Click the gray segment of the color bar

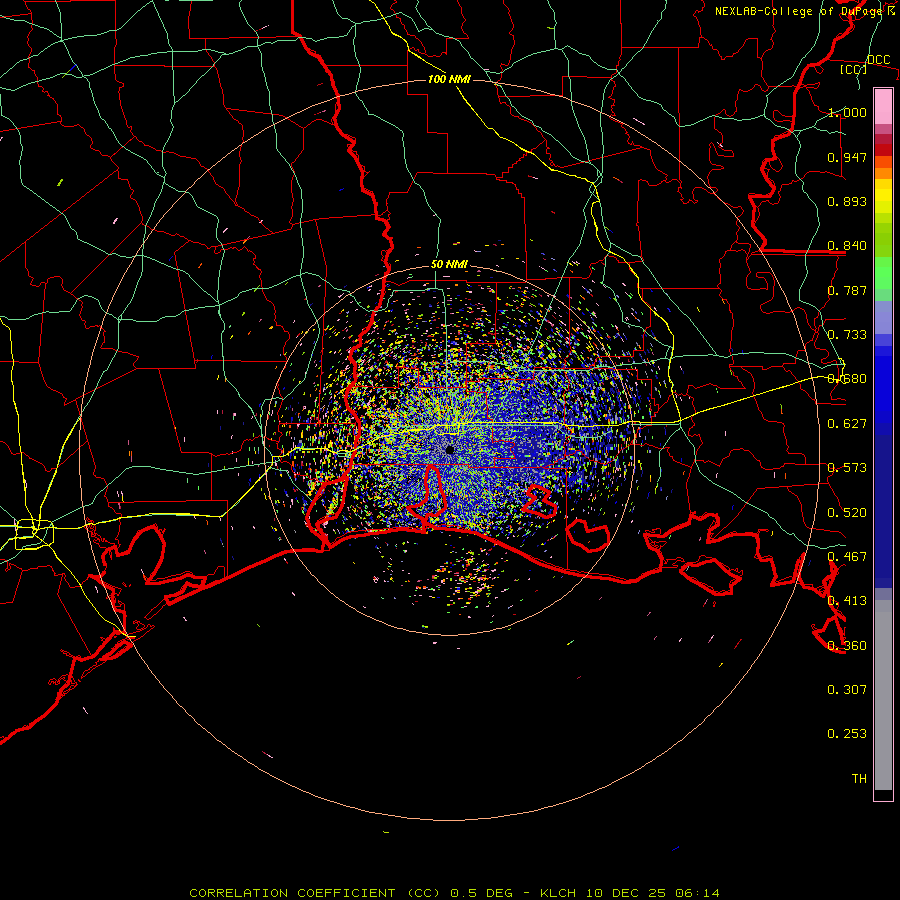[x=883, y=695]
